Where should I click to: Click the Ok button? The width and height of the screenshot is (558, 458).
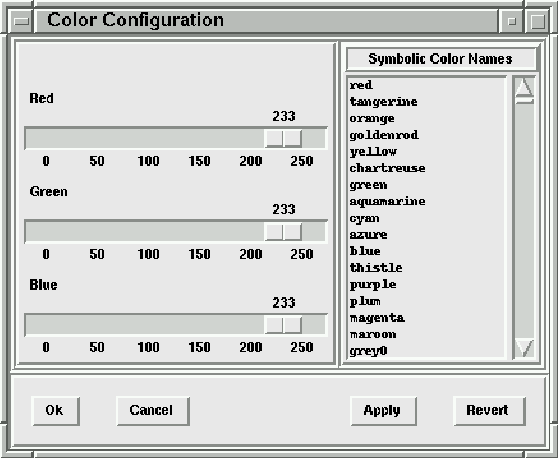pyautogui.click(x=55, y=411)
